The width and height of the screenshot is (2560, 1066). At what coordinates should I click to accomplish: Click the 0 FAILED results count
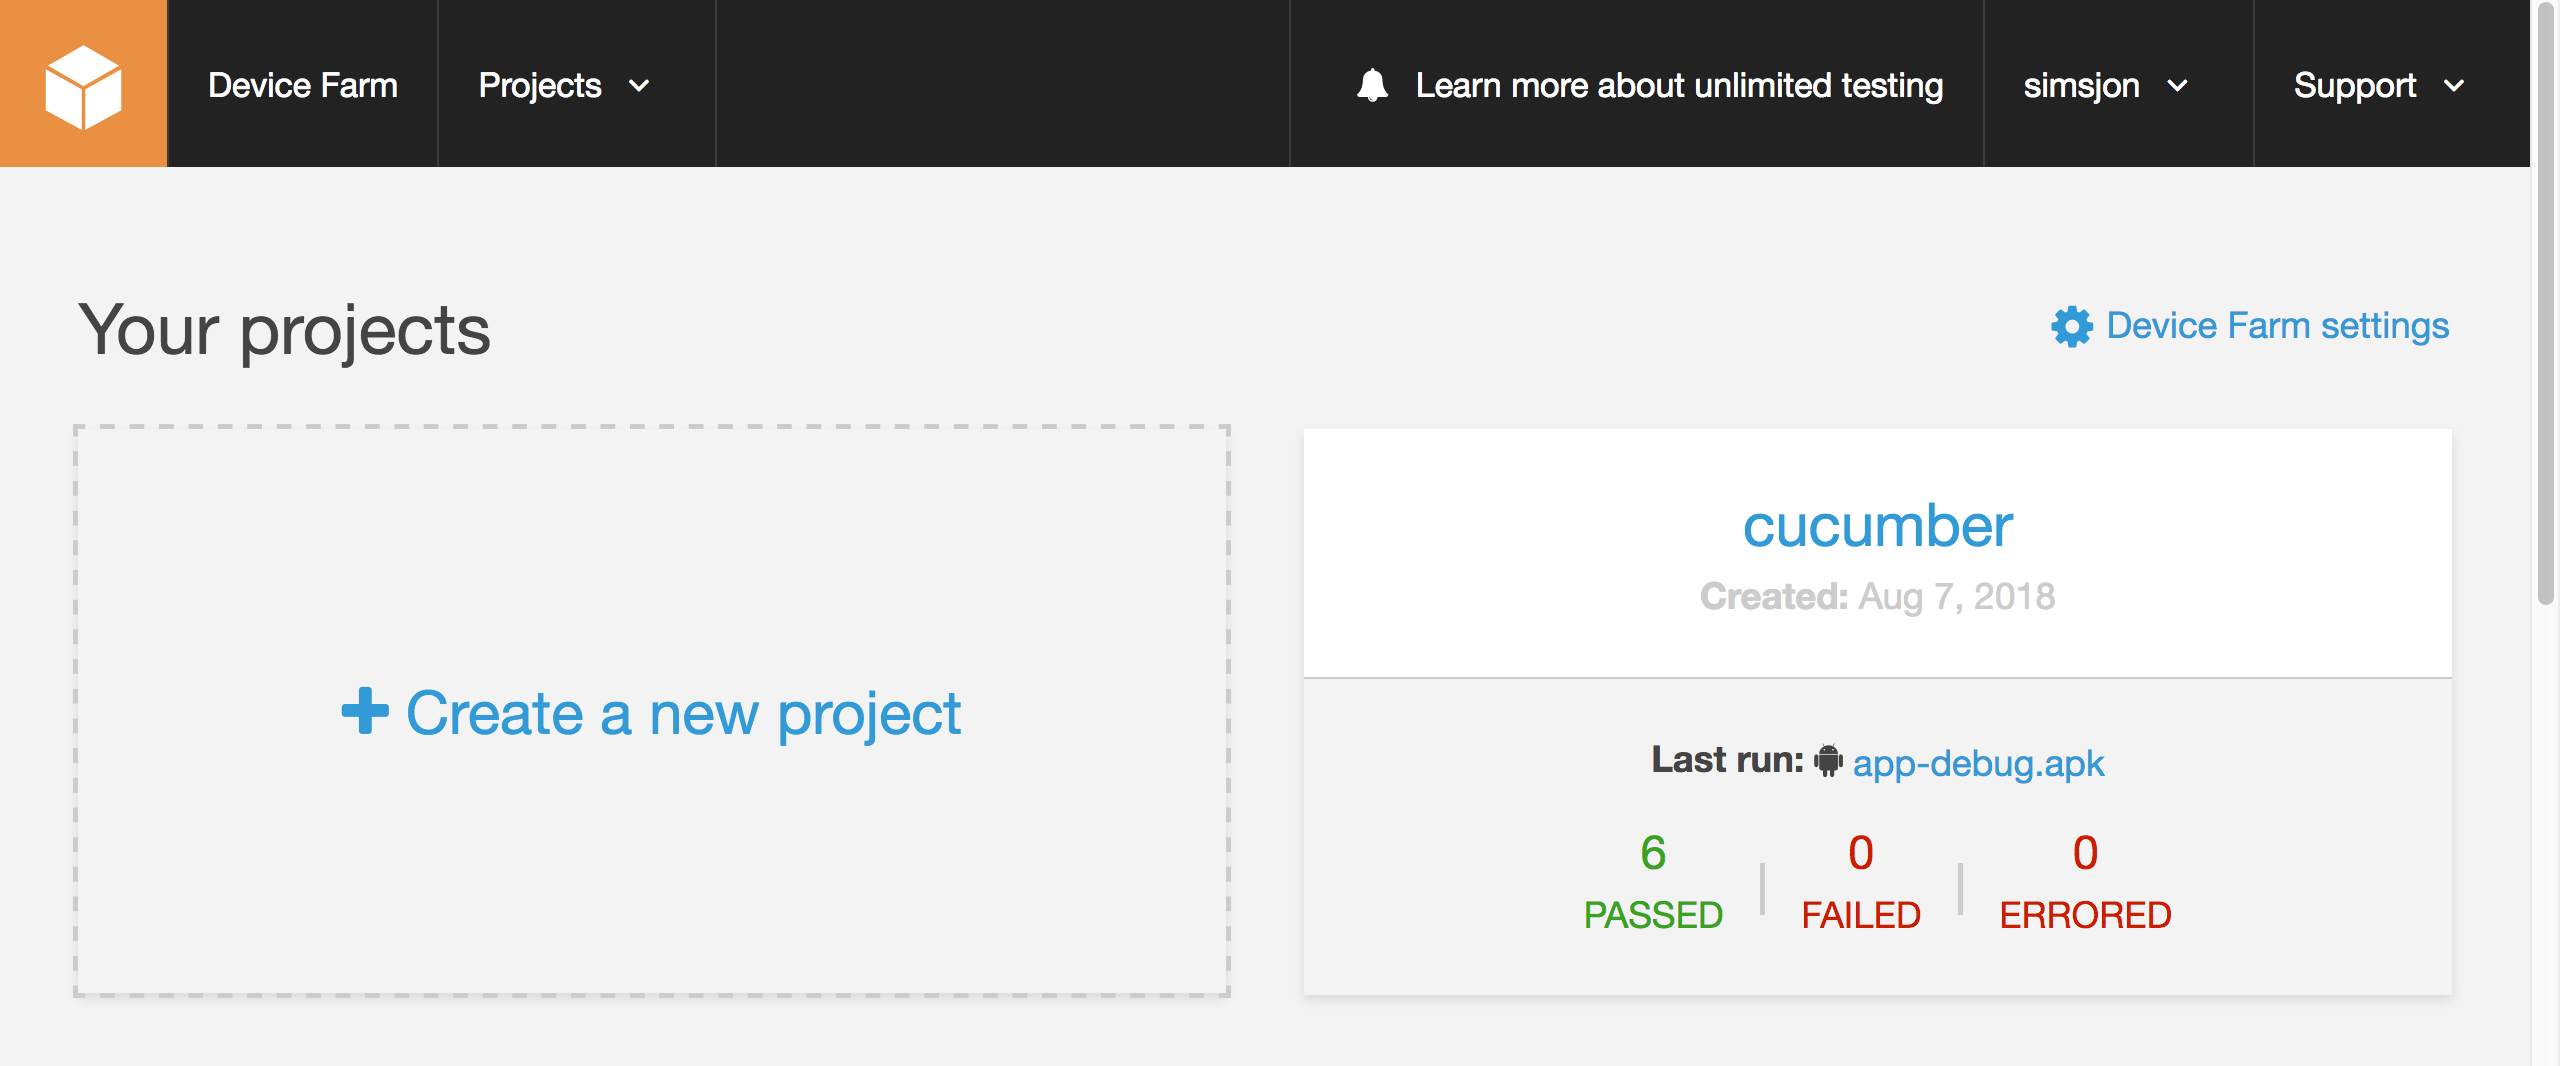(x=1860, y=881)
